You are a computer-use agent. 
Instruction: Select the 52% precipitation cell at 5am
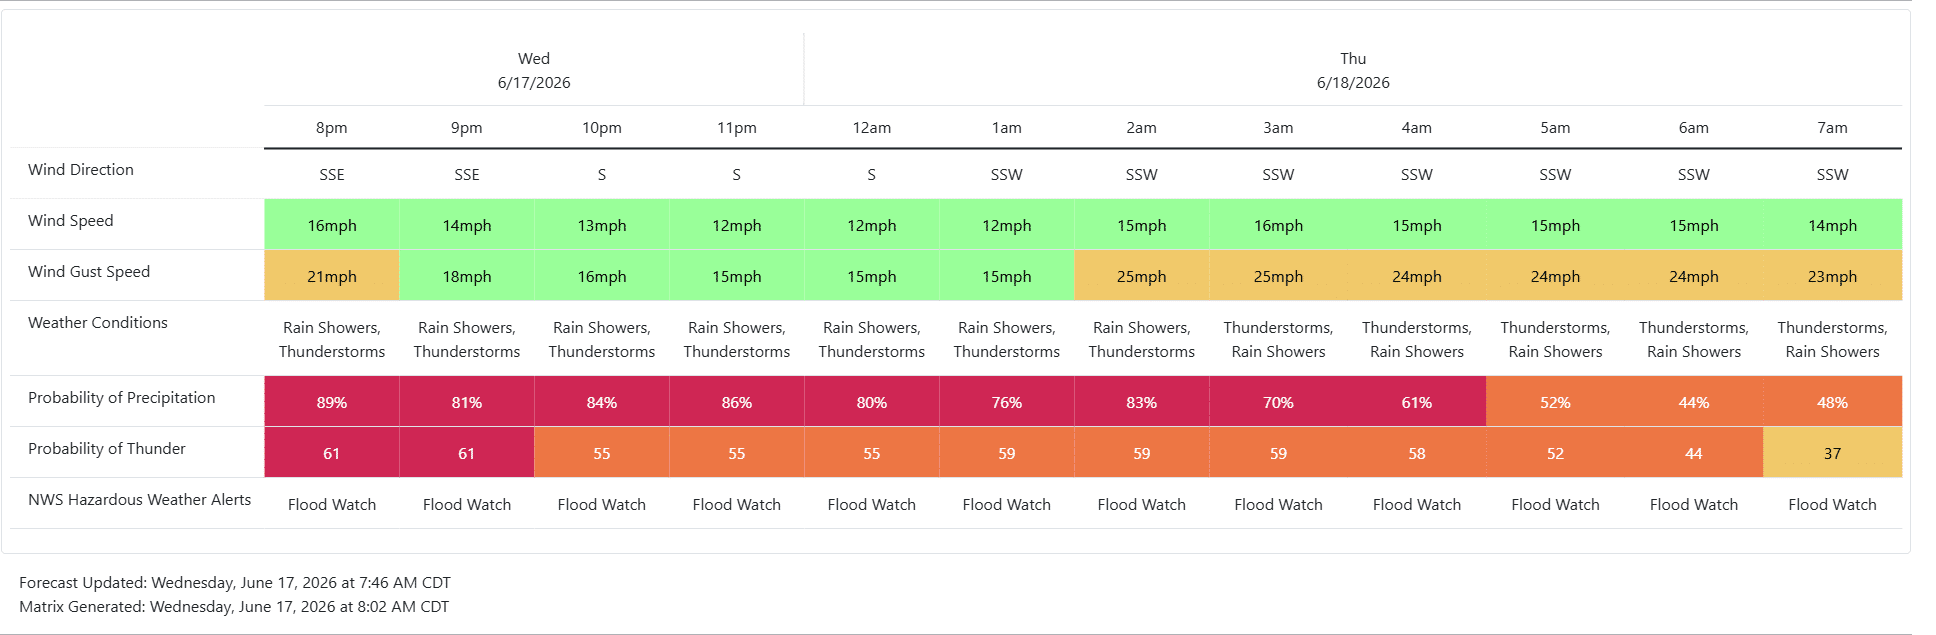click(x=1555, y=402)
